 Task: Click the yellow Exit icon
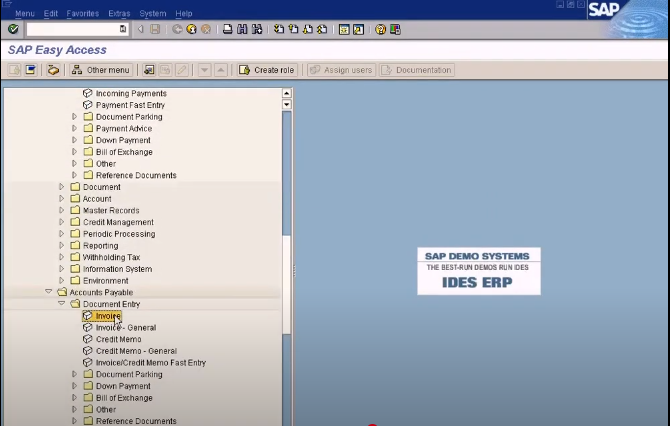[x=191, y=29]
